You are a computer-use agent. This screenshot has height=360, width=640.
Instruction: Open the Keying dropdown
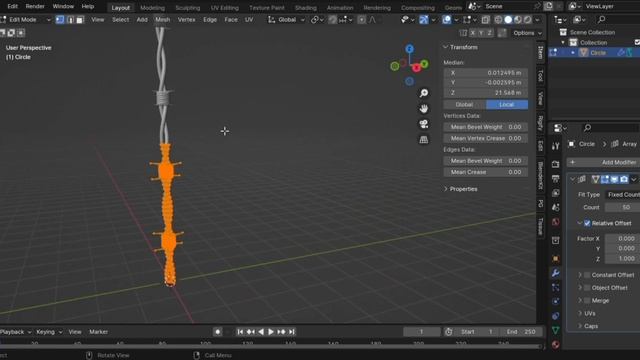[x=49, y=332]
